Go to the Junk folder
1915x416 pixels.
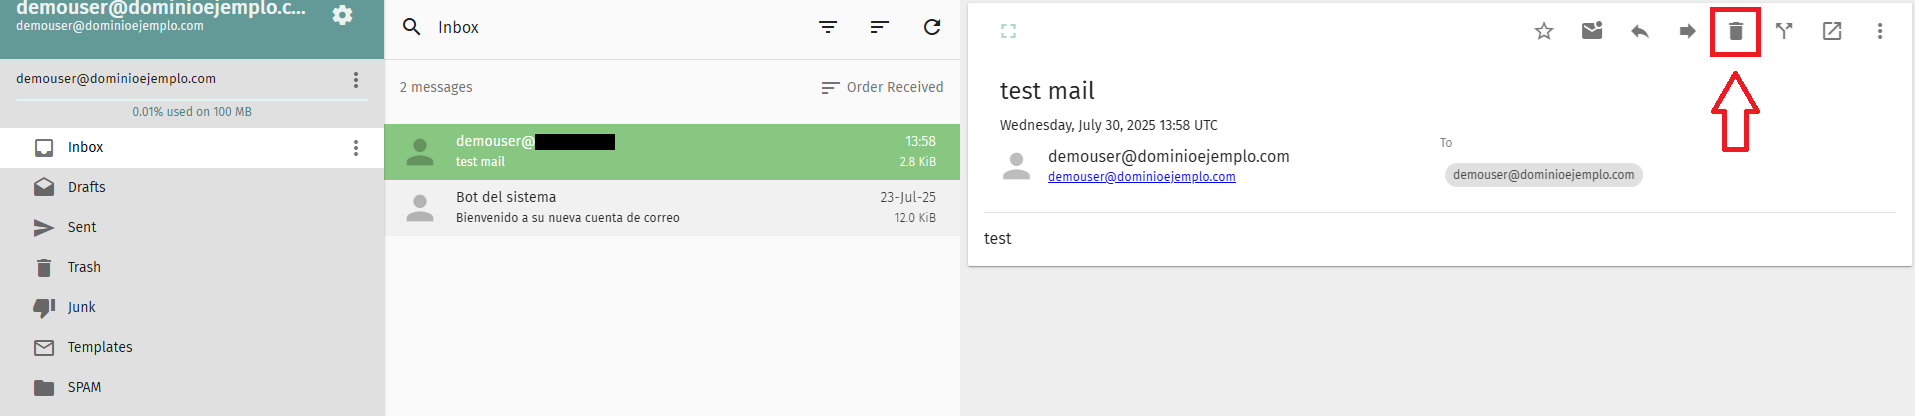click(192, 307)
